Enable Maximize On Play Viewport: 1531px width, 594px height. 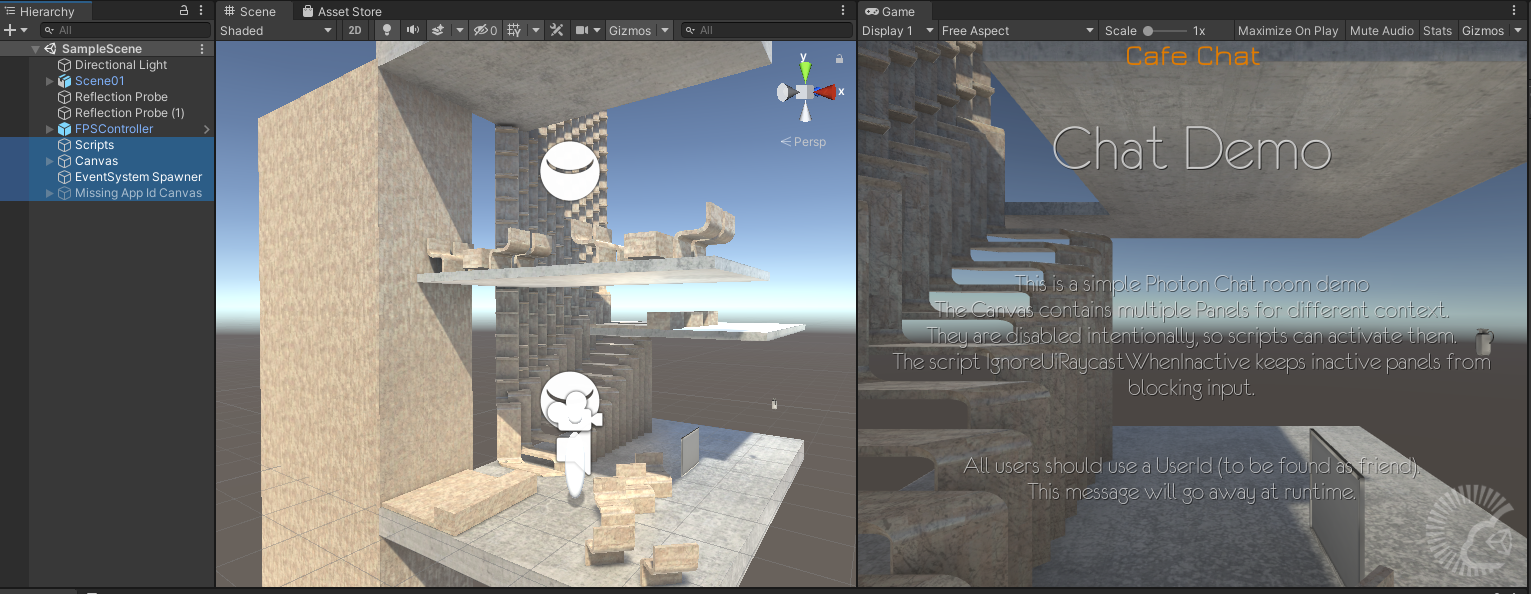1288,30
